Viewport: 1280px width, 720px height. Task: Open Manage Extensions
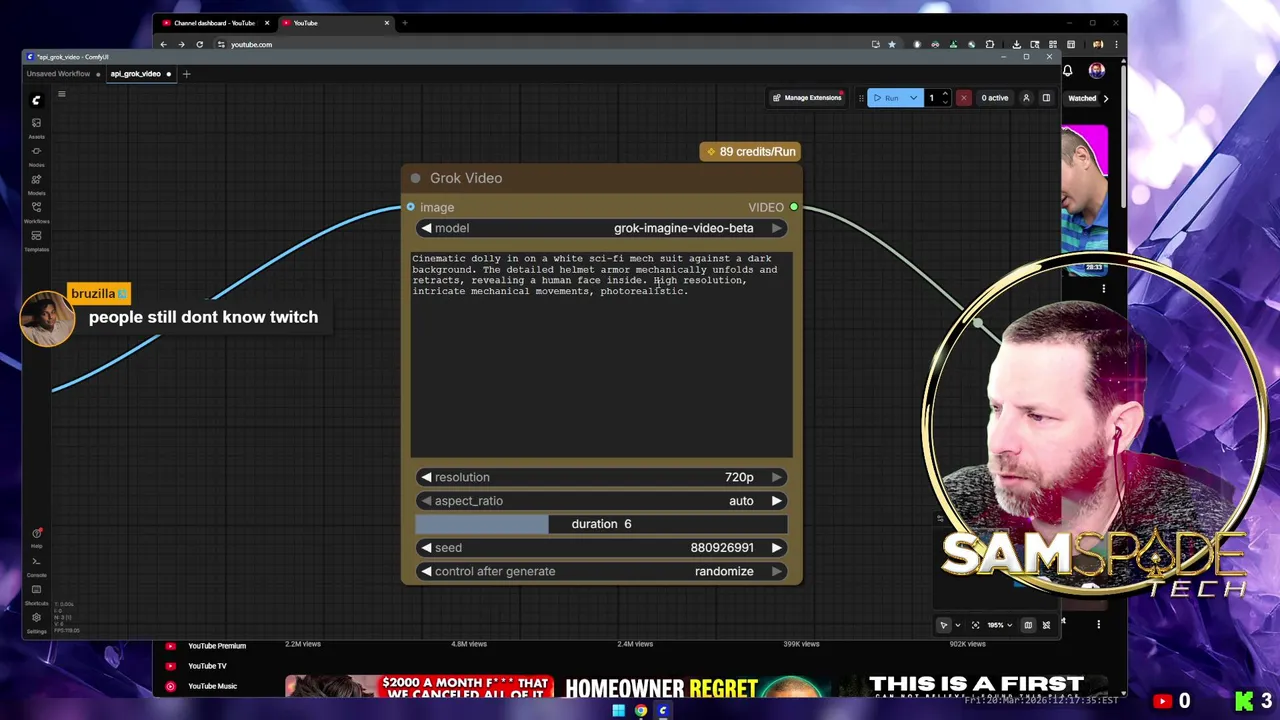tap(807, 98)
